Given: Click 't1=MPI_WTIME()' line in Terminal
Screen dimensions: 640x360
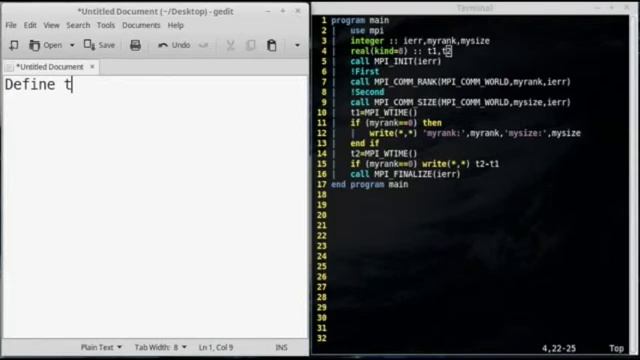Looking at the screenshot, I should tap(384, 112).
